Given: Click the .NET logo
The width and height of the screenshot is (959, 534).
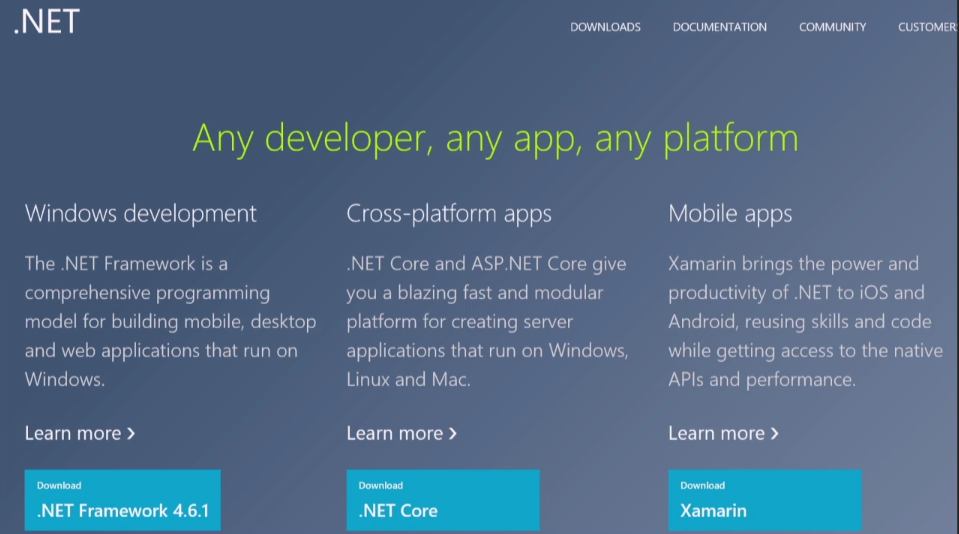Looking at the screenshot, I should (x=47, y=22).
